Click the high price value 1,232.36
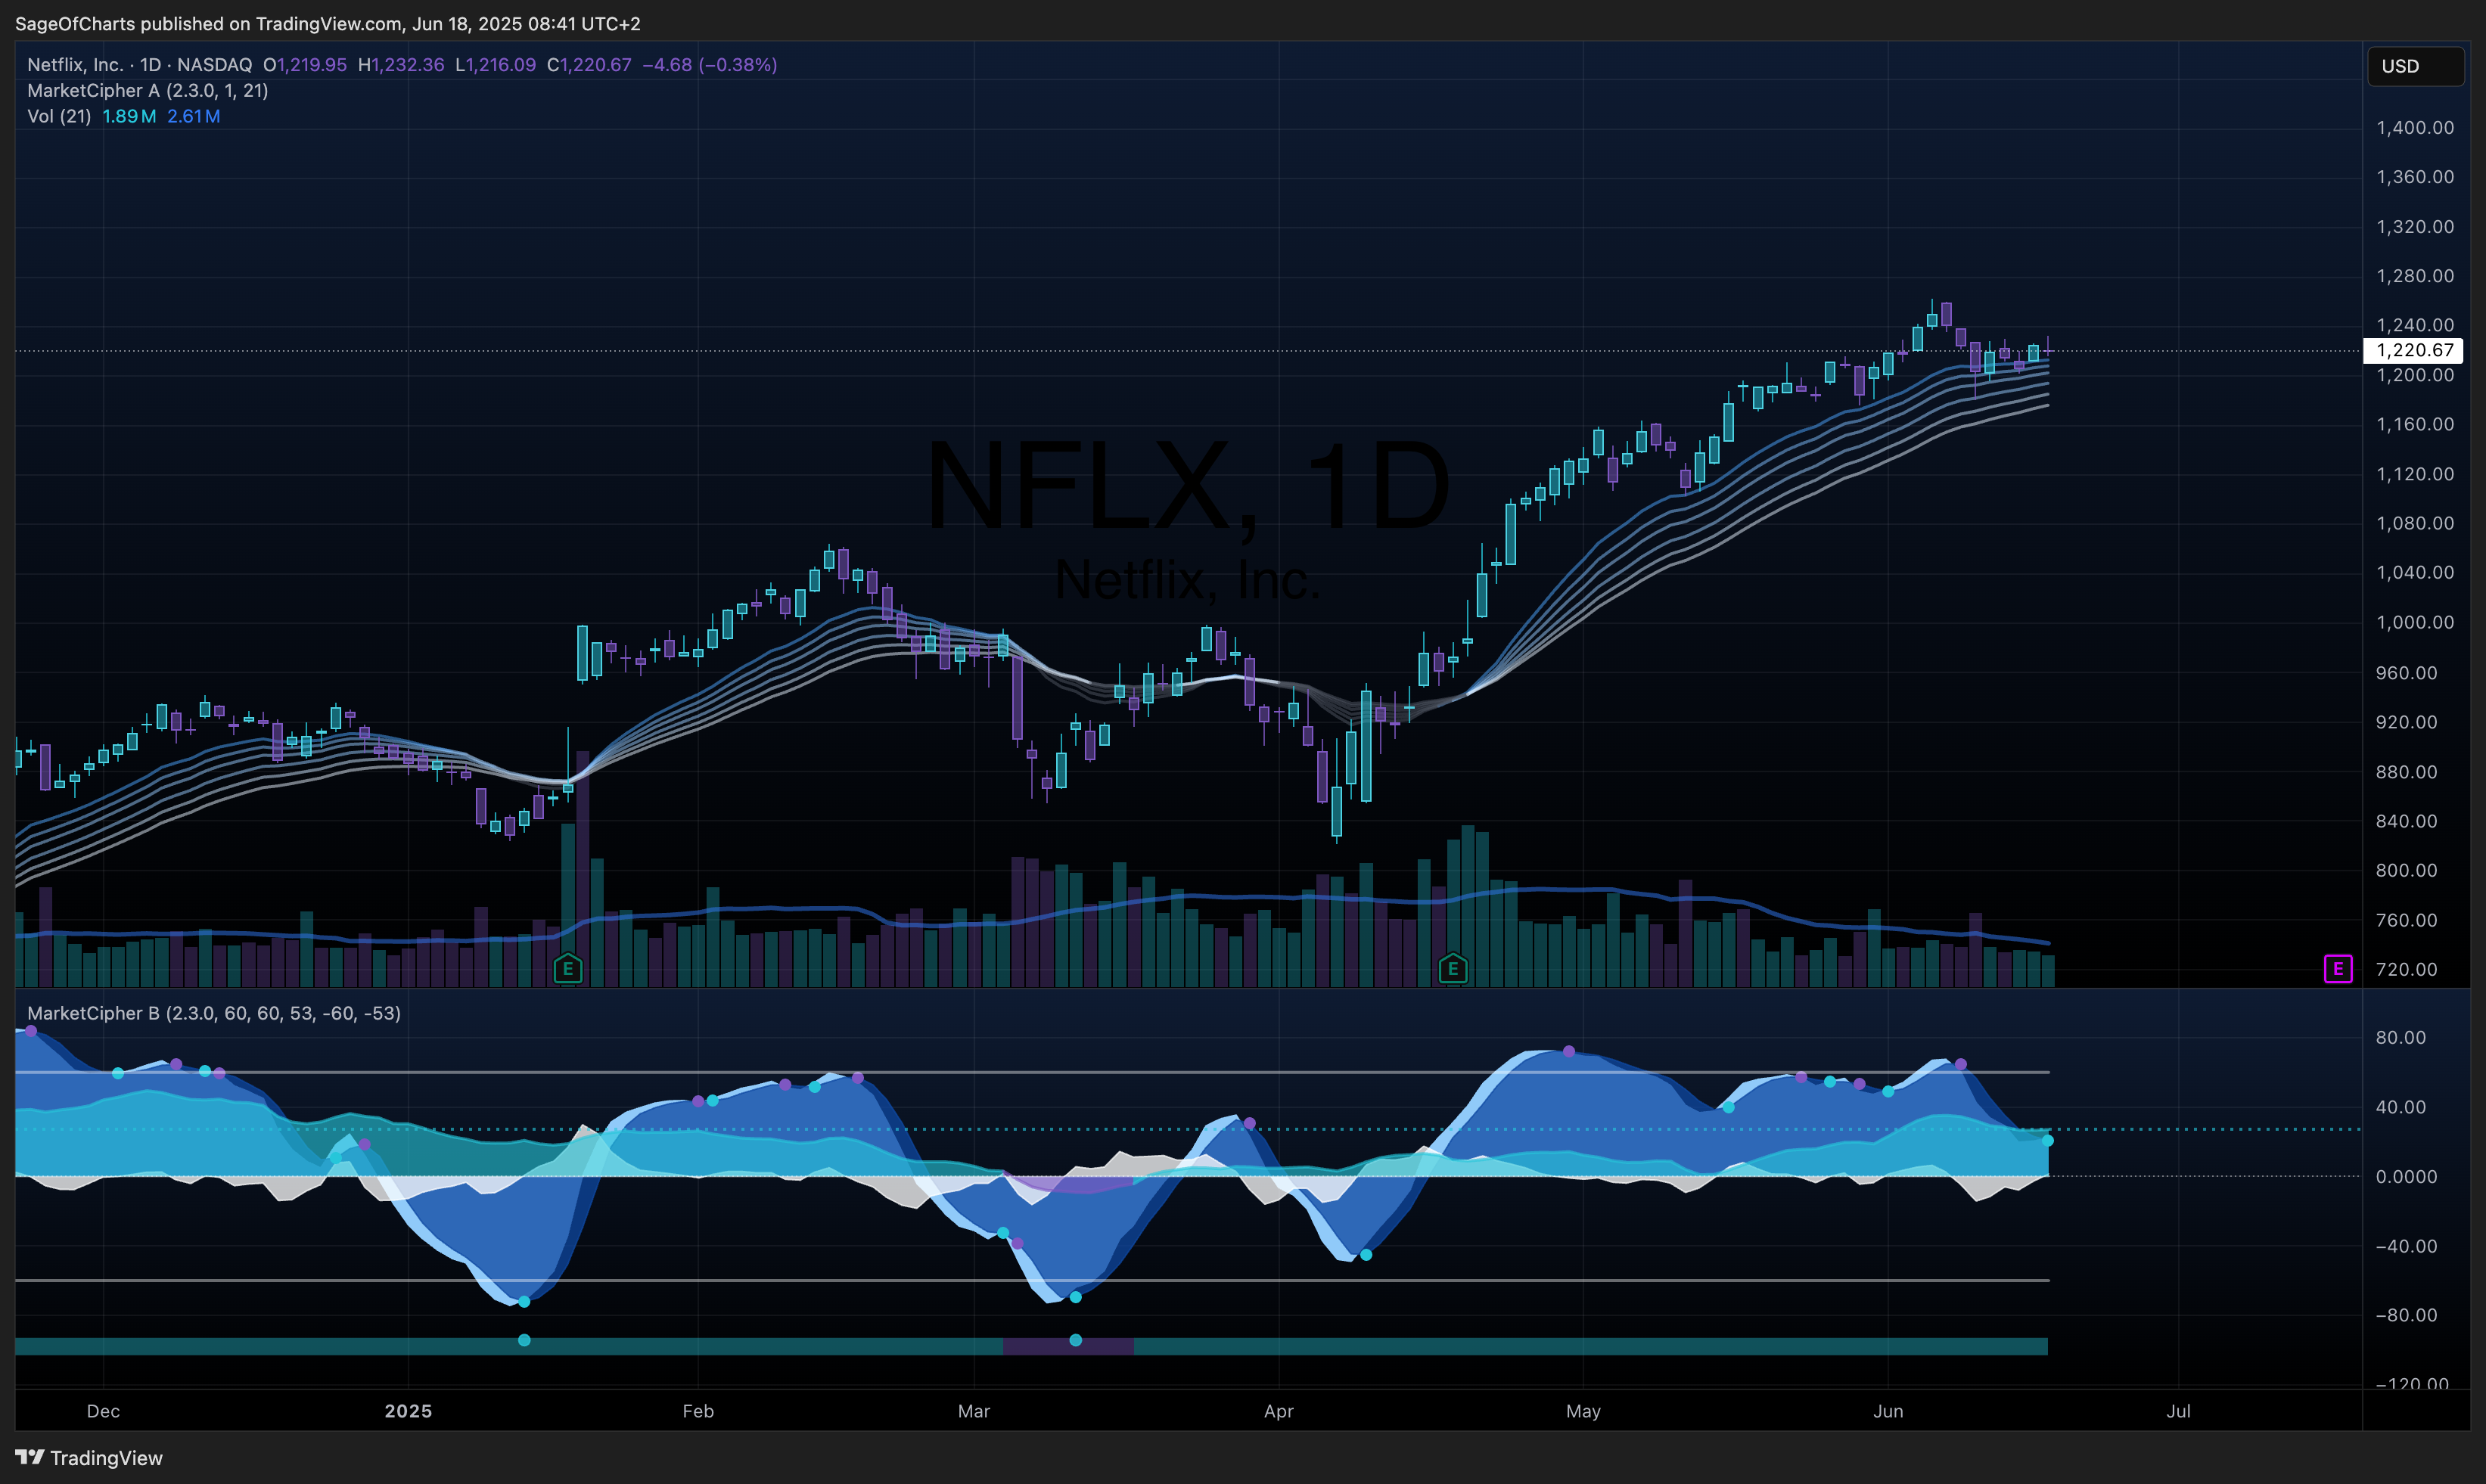The height and width of the screenshot is (1484, 2486). point(408,65)
